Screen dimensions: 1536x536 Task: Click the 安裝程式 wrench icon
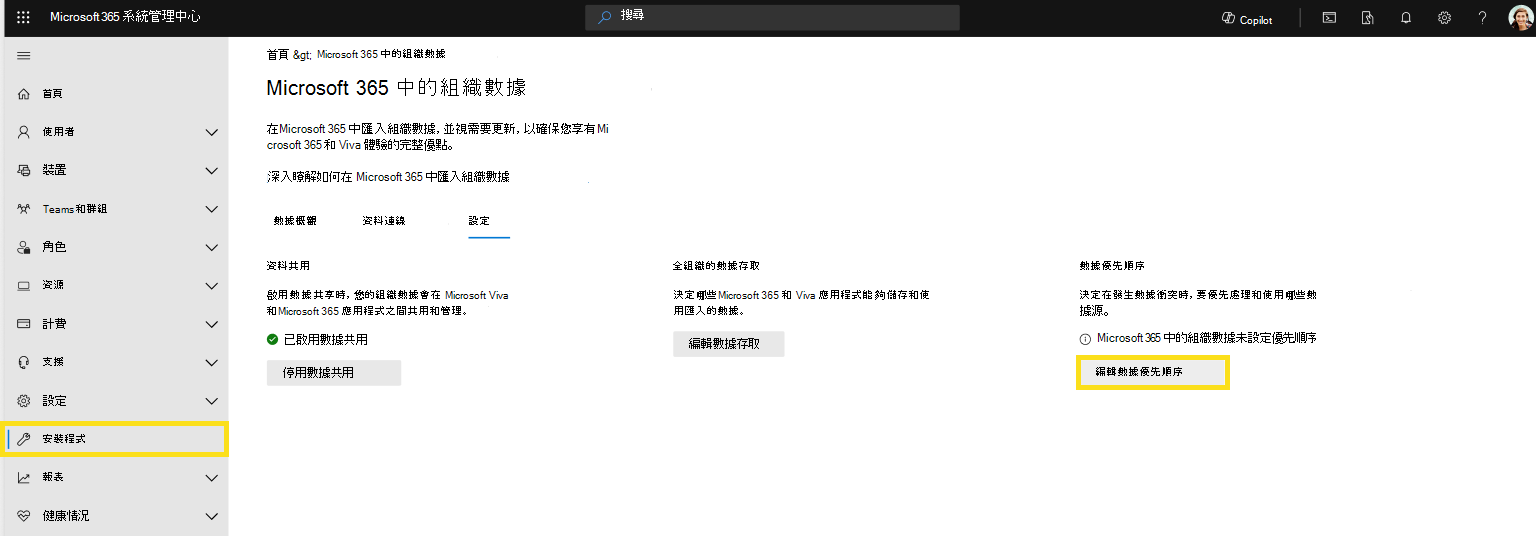point(24,439)
